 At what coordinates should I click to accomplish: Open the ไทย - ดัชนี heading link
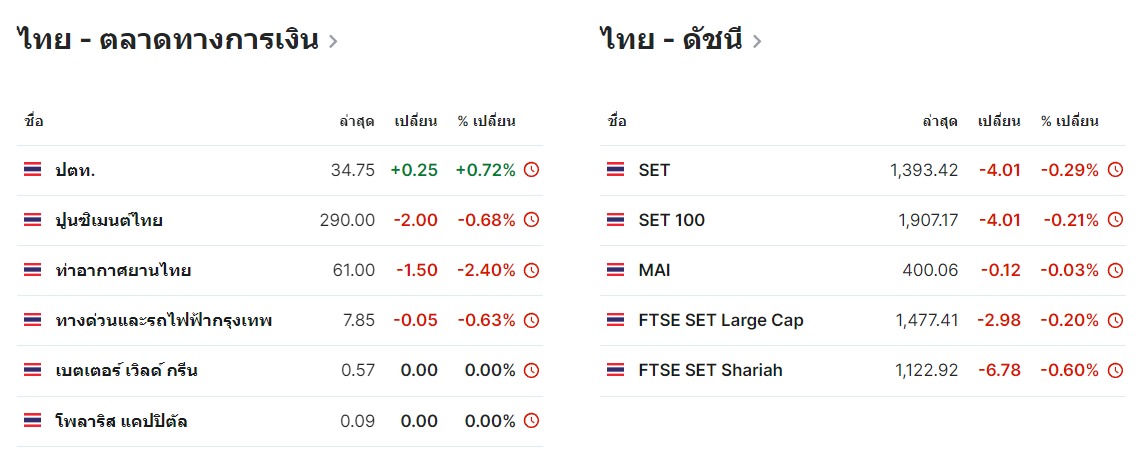672,40
